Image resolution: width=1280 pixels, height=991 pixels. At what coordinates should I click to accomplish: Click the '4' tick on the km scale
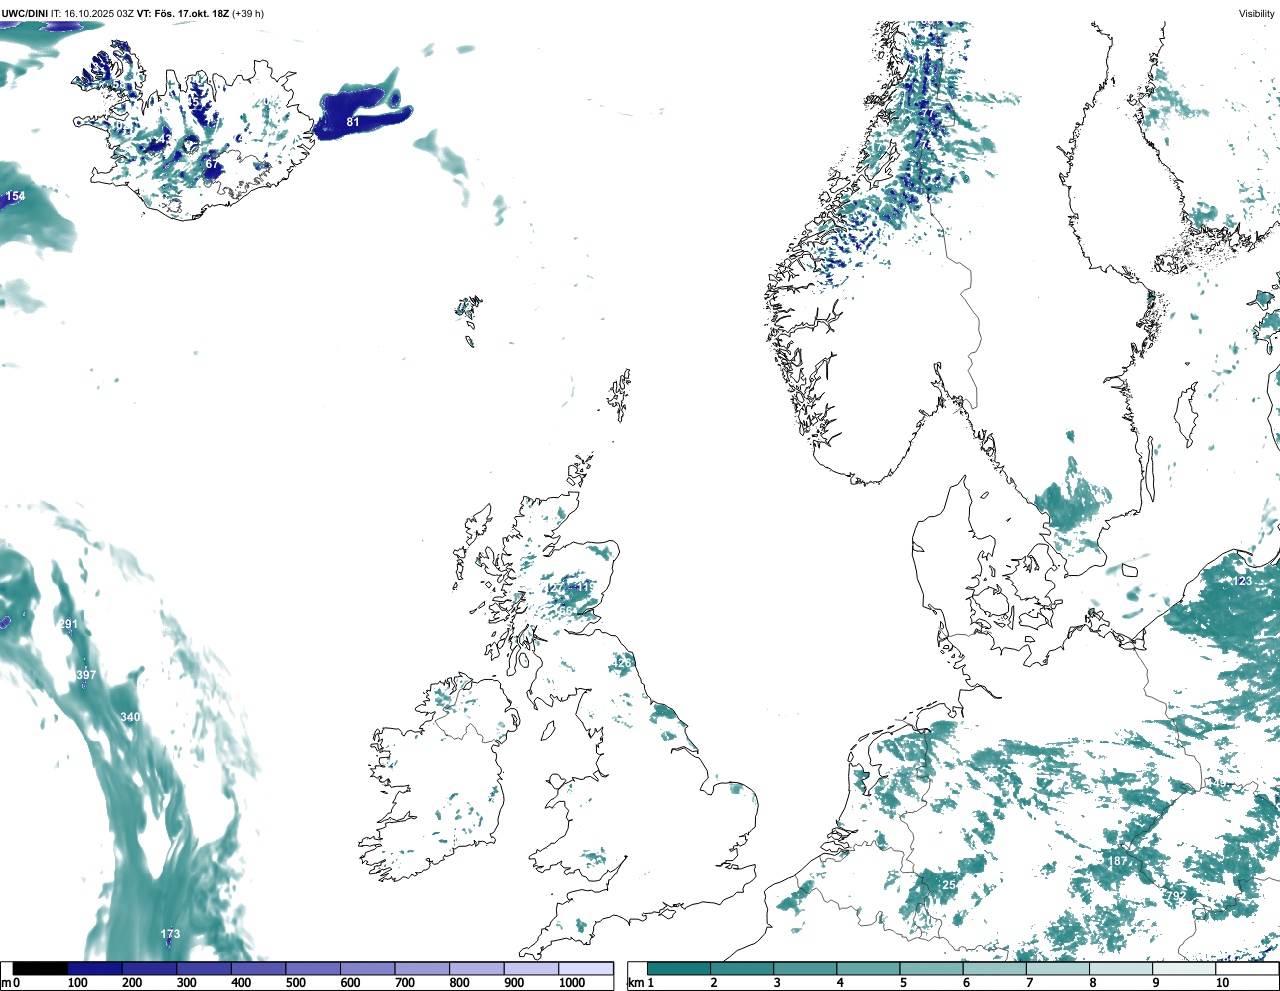(840, 983)
